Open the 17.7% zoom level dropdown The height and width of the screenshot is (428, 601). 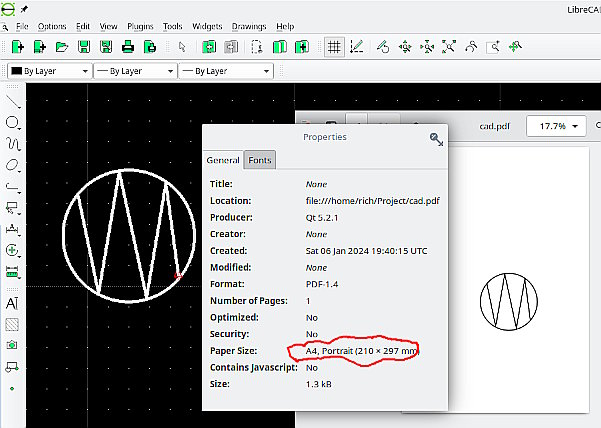click(557, 127)
